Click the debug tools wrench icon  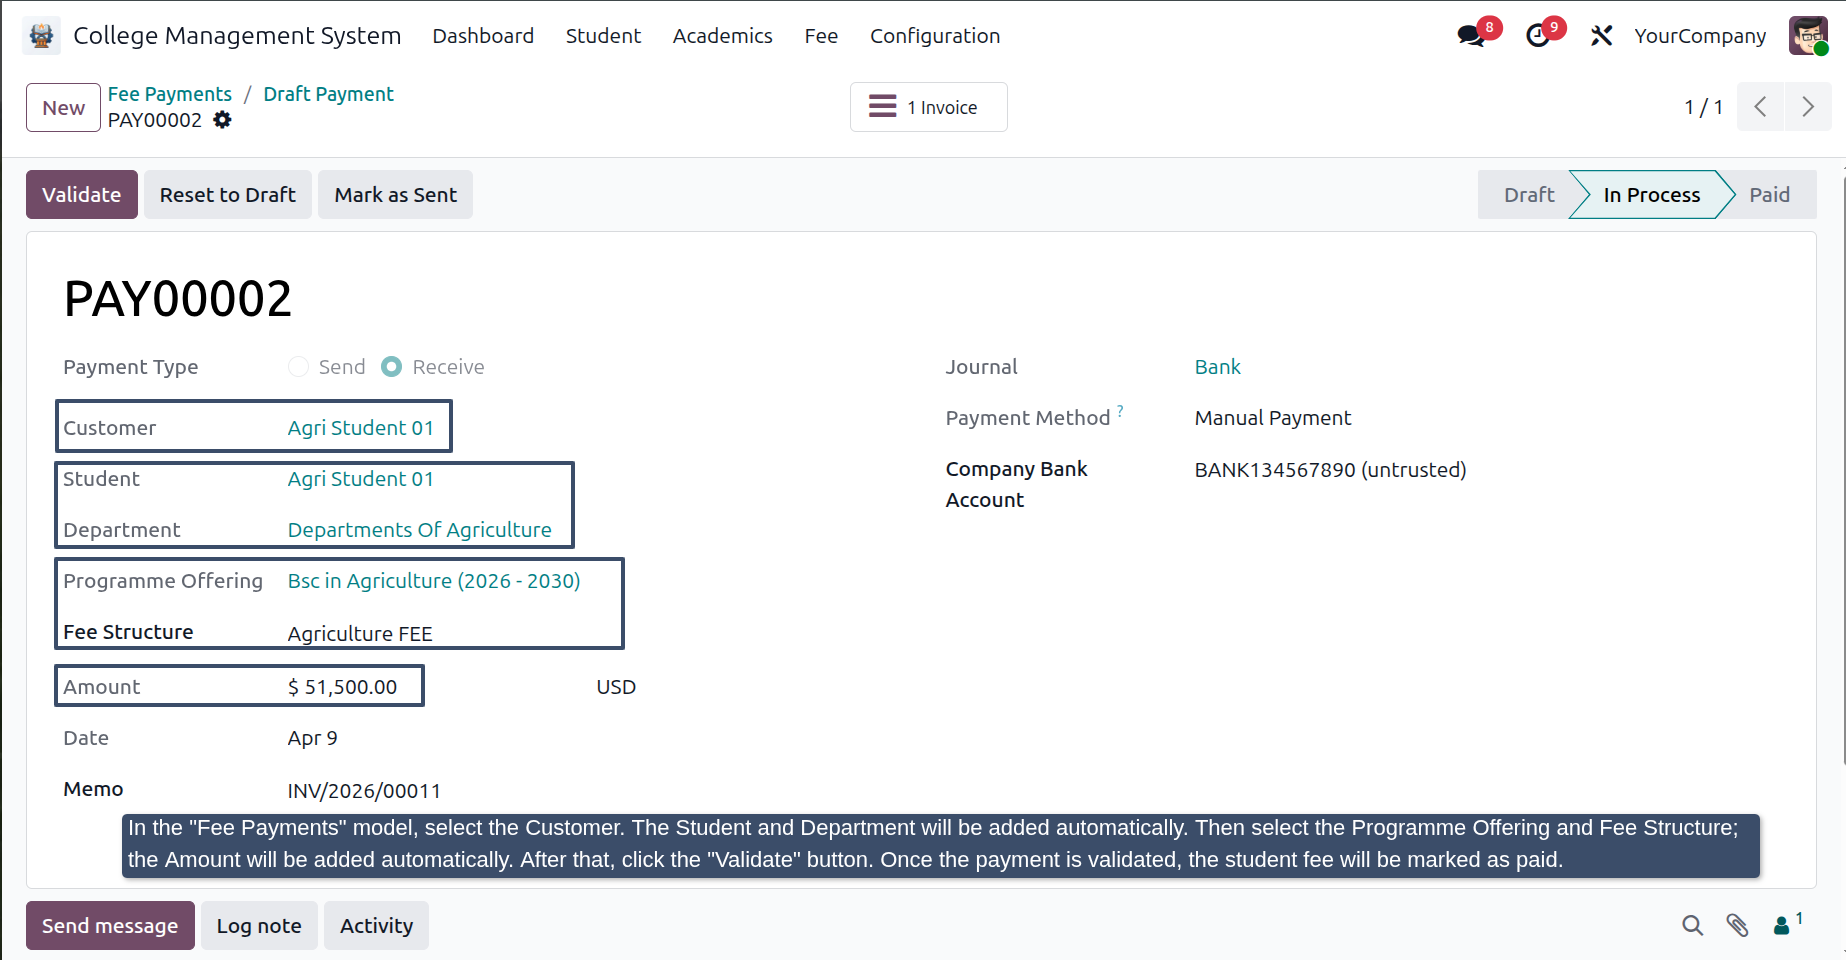(x=1601, y=36)
